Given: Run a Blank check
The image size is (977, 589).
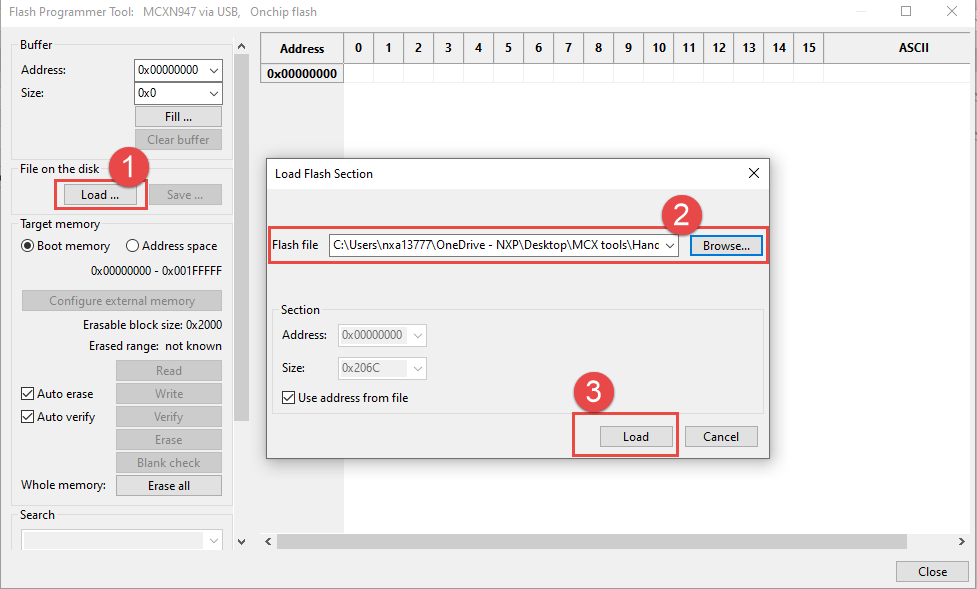Looking at the screenshot, I should click(168, 462).
